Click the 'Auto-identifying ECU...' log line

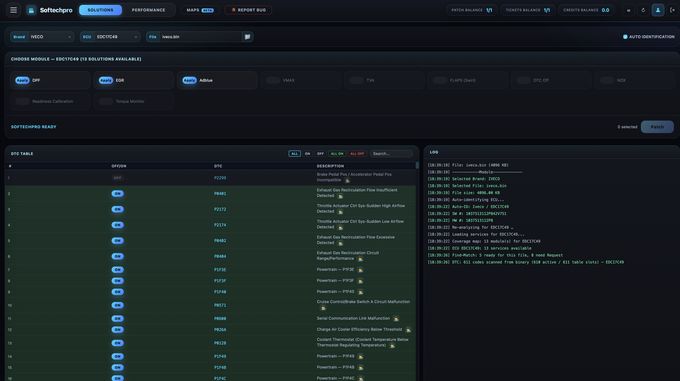tap(466, 199)
